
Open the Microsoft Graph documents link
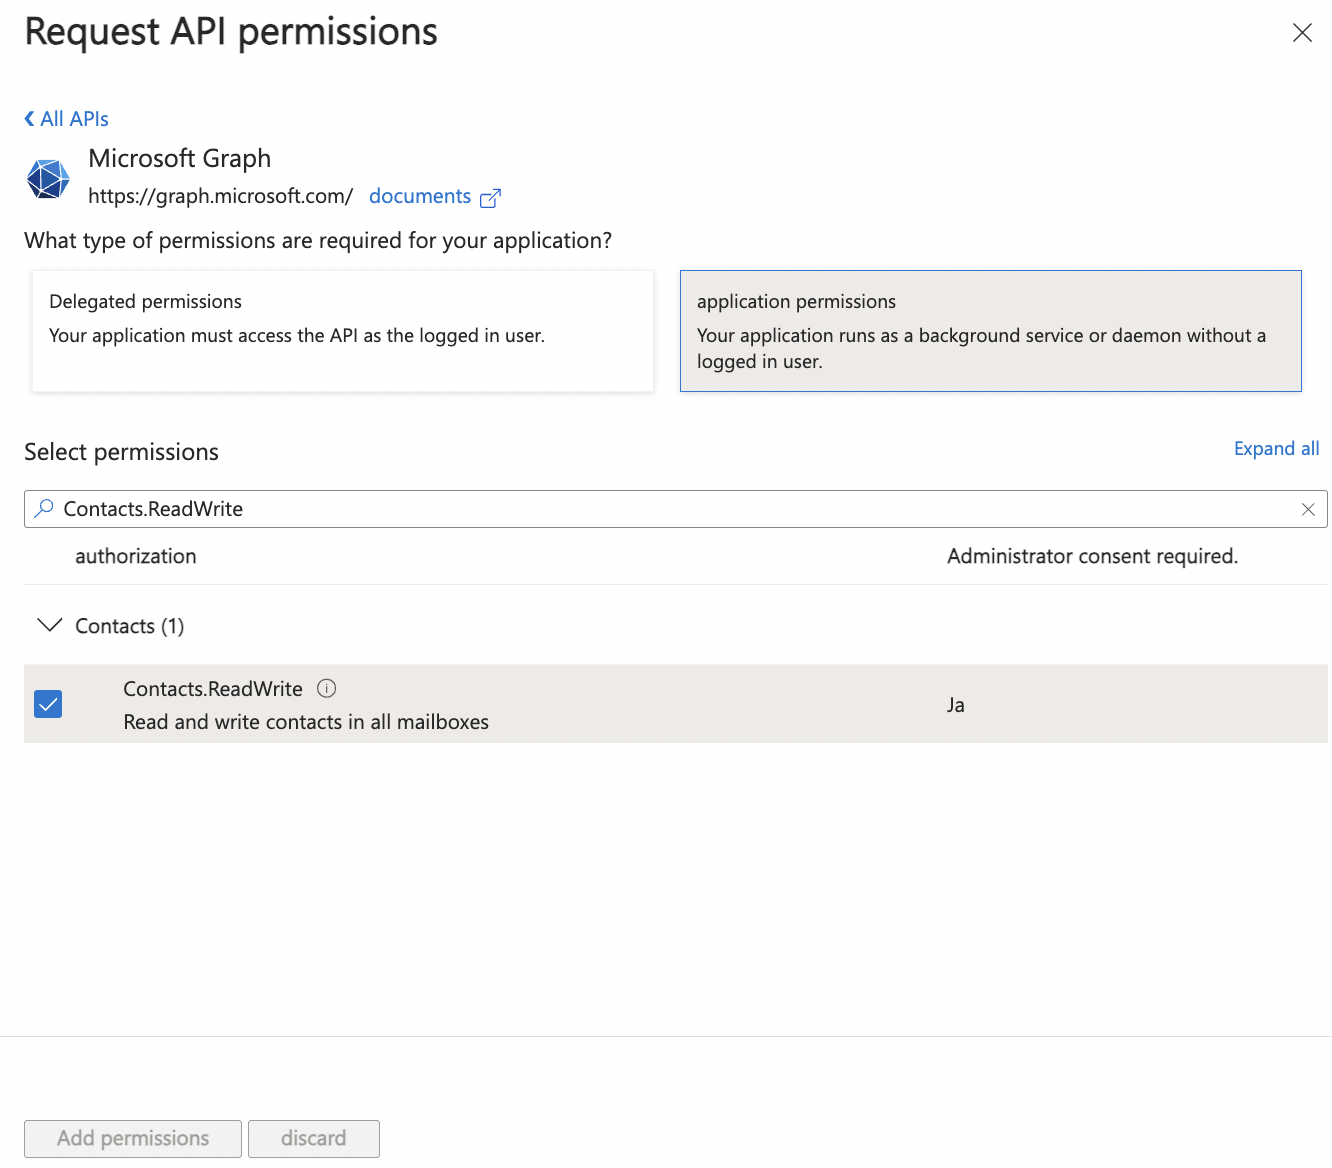point(420,196)
